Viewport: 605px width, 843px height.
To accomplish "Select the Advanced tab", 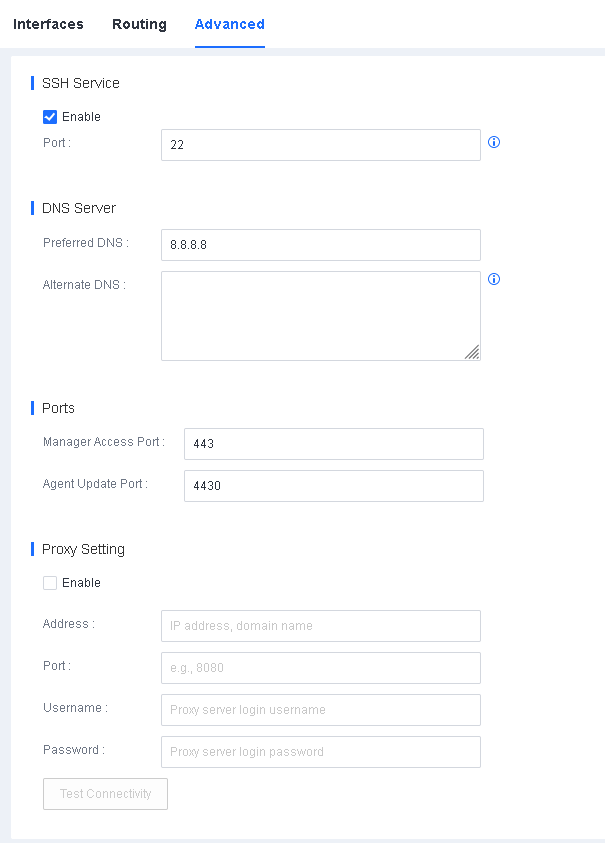I will click(x=229, y=24).
